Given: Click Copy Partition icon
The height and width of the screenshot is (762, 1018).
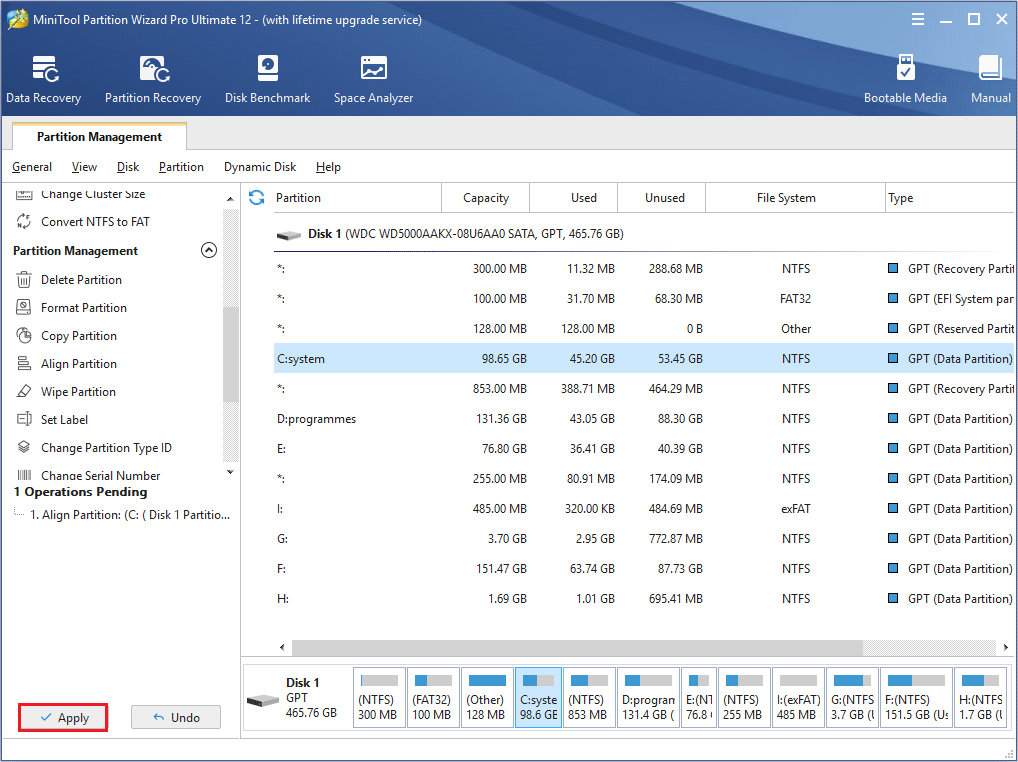Looking at the screenshot, I should [x=24, y=336].
